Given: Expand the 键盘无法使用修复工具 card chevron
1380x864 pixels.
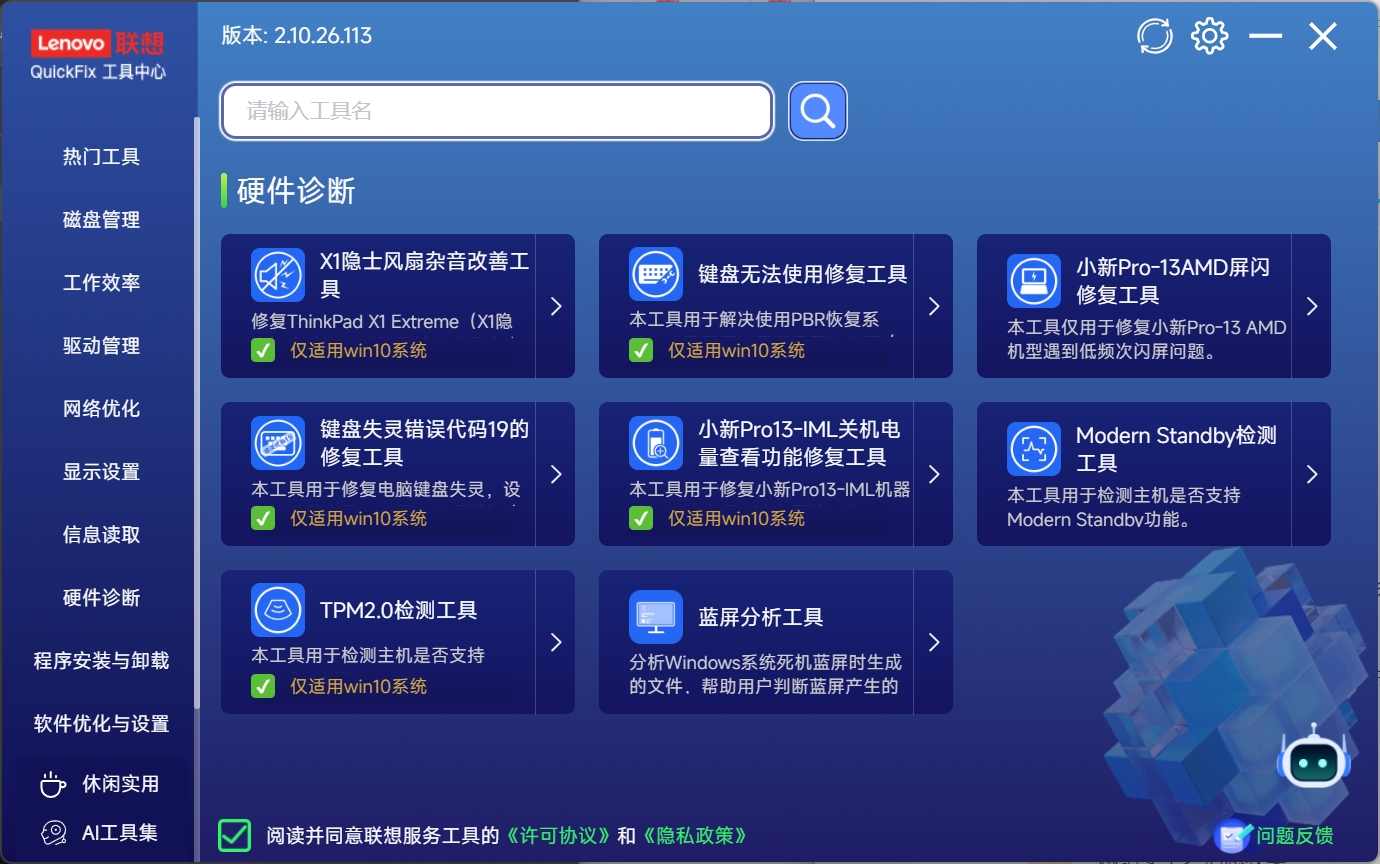Looking at the screenshot, I should click(934, 306).
